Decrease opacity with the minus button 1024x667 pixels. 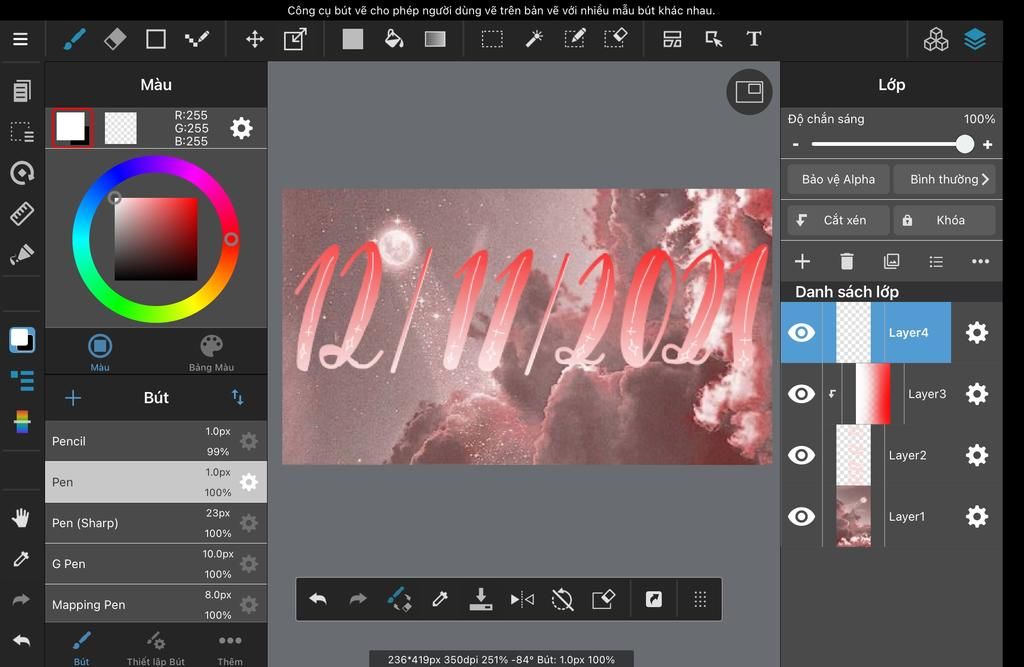tap(795, 144)
